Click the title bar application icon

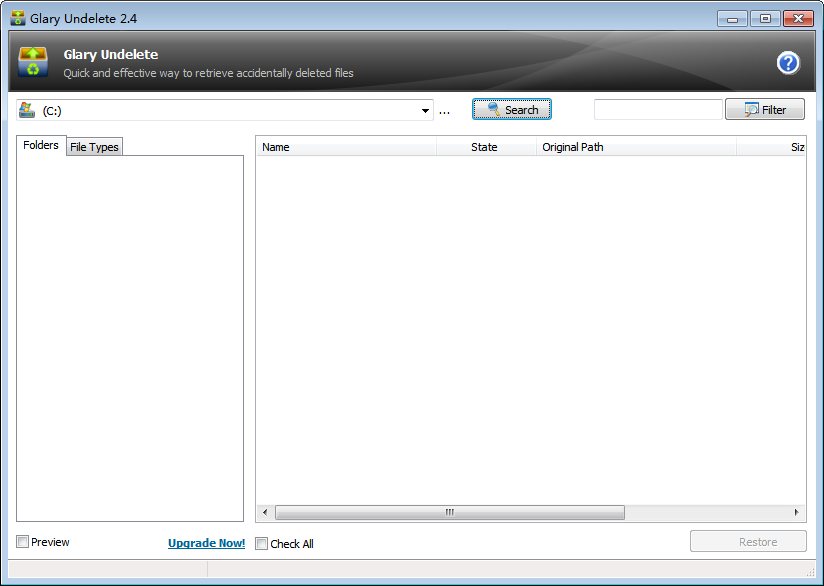[17, 18]
